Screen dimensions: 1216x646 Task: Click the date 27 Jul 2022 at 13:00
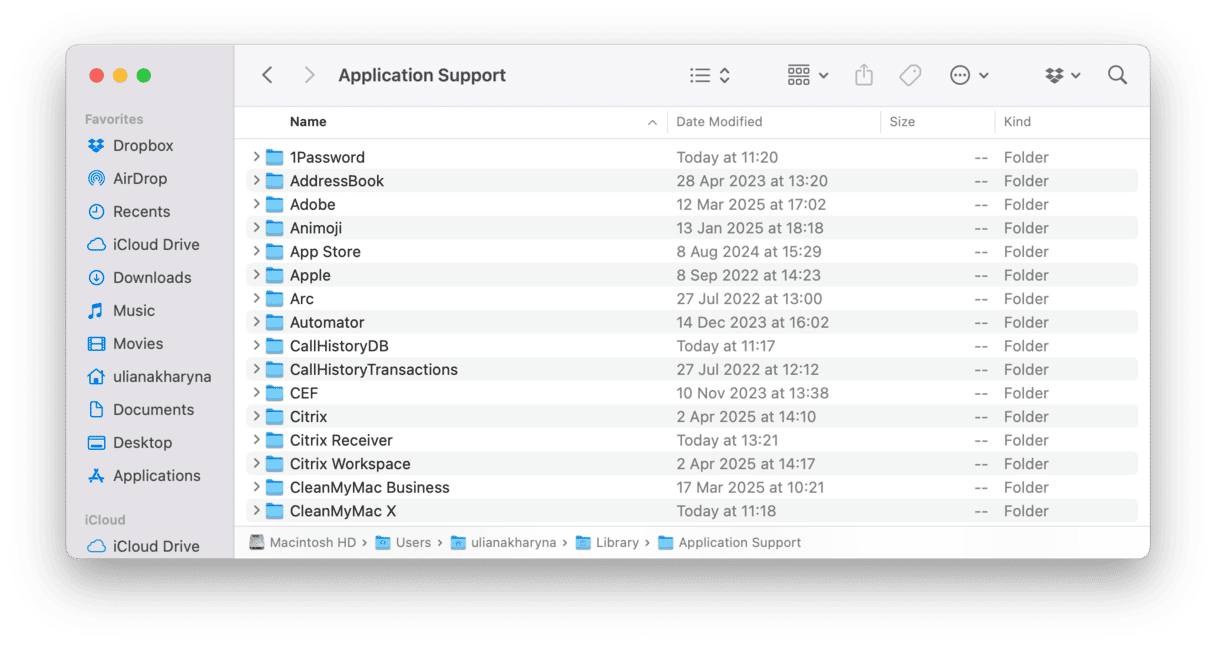749,299
